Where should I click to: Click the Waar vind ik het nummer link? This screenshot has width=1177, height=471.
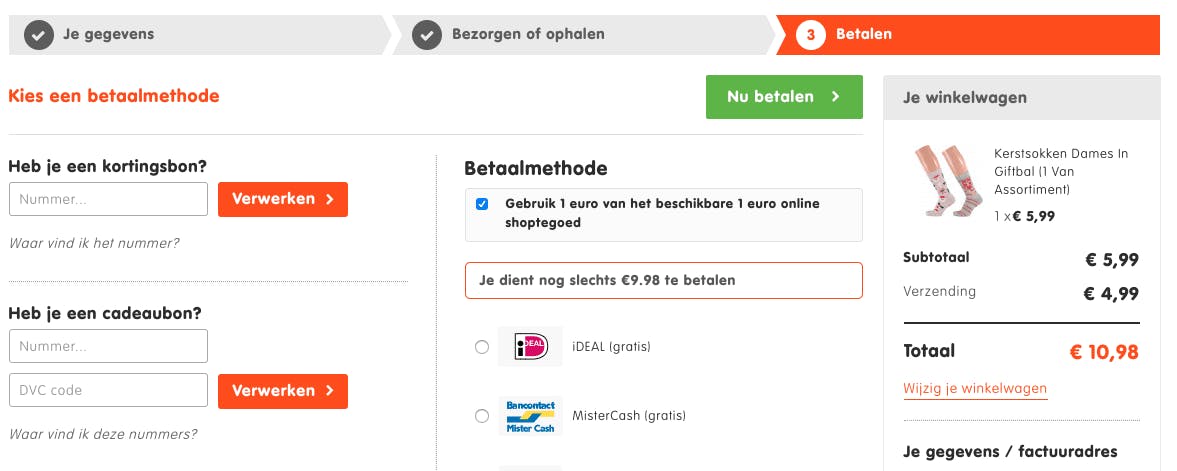[x=94, y=243]
